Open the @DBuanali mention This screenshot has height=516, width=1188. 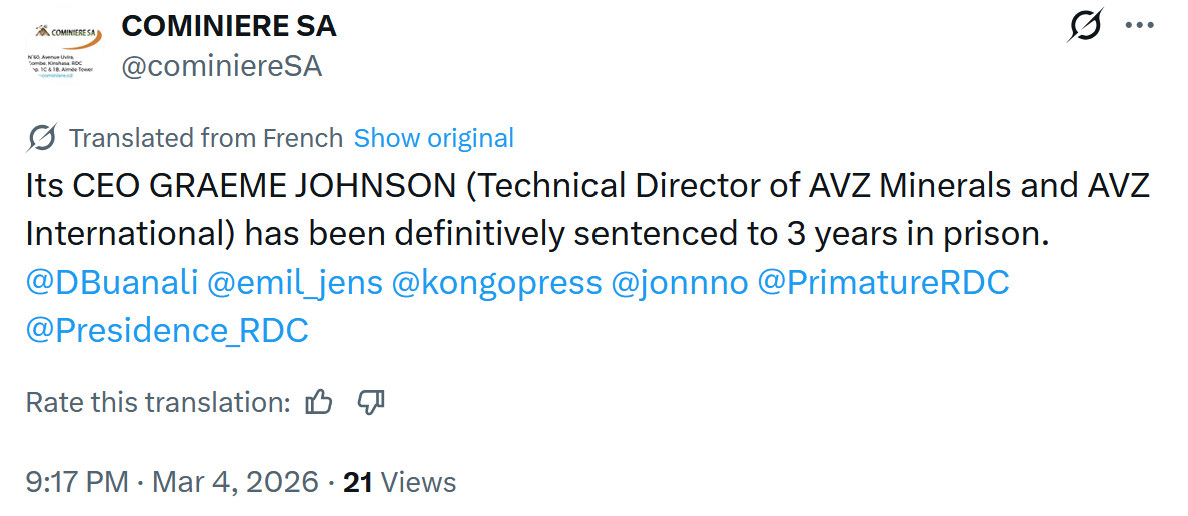pyautogui.click(x=111, y=283)
